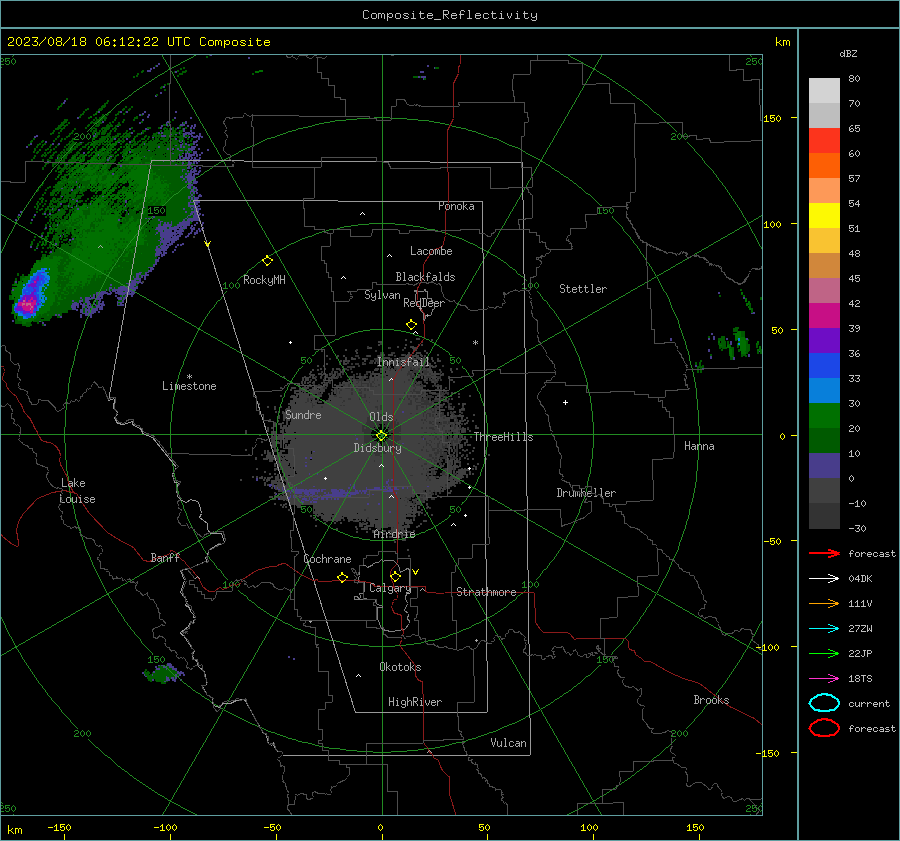The width and height of the screenshot is (900, 841).
Task: Click the white plus marker northwest of Drumheller
Action: (x=565, y=402)
